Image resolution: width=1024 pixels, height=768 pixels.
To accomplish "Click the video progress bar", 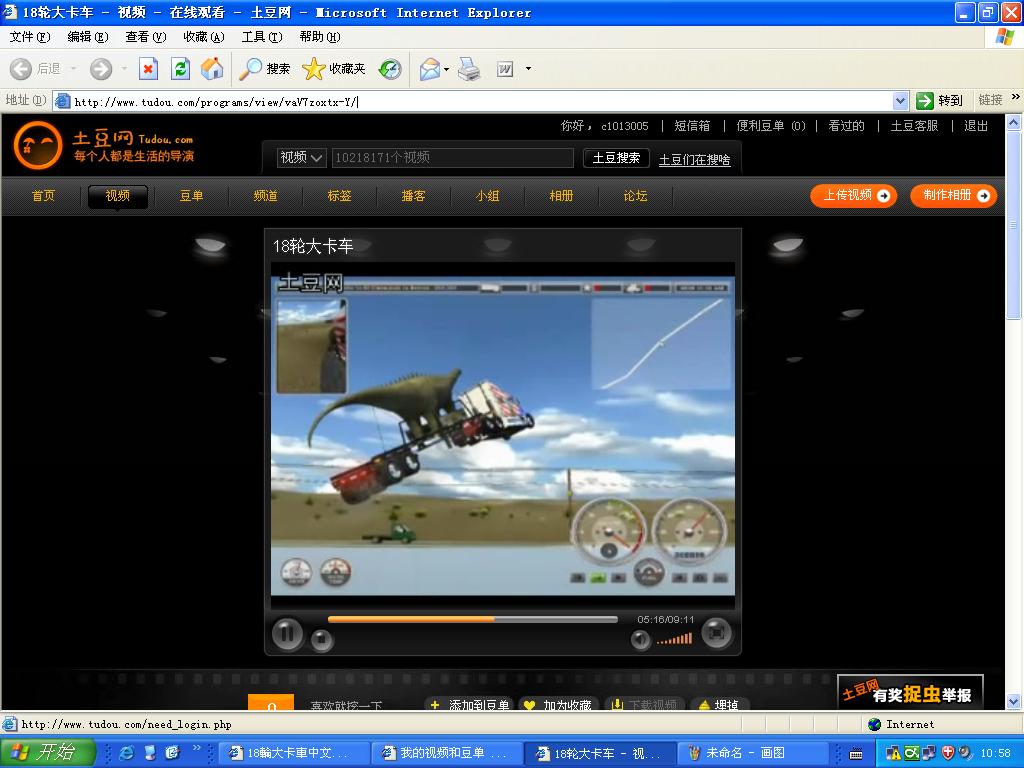I will point(472,619).
